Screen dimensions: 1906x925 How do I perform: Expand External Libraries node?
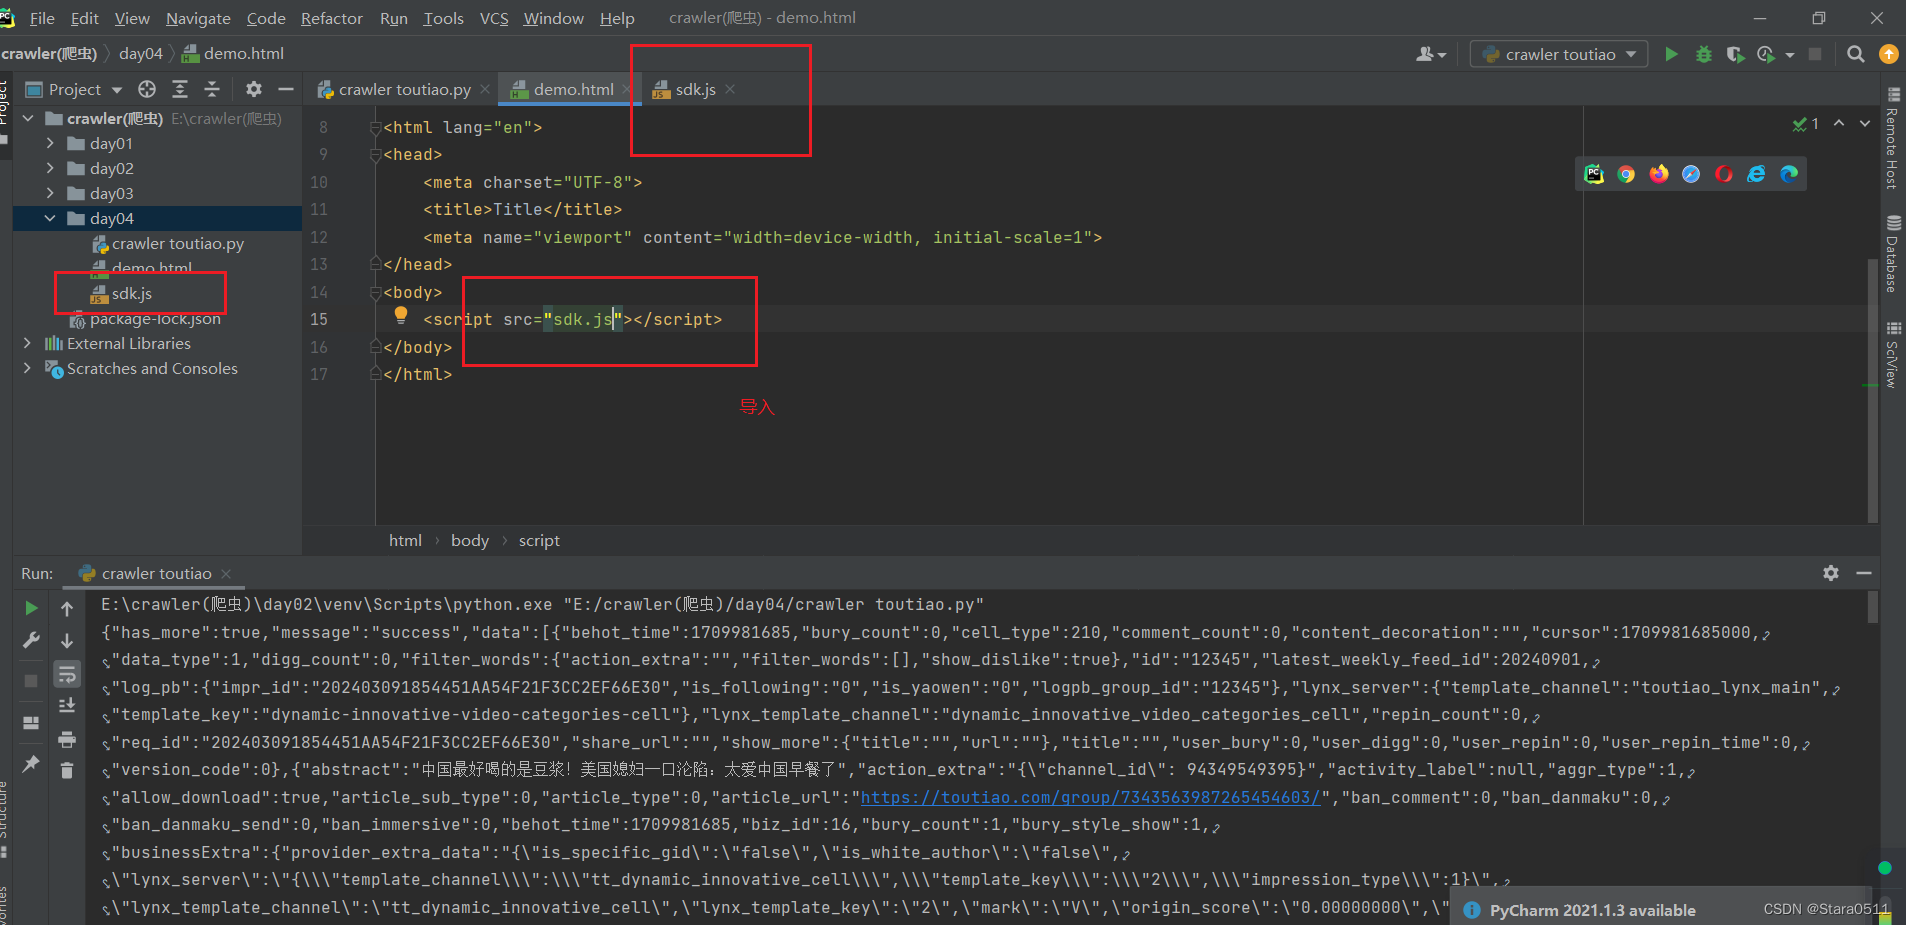click(x=27, y=343)
